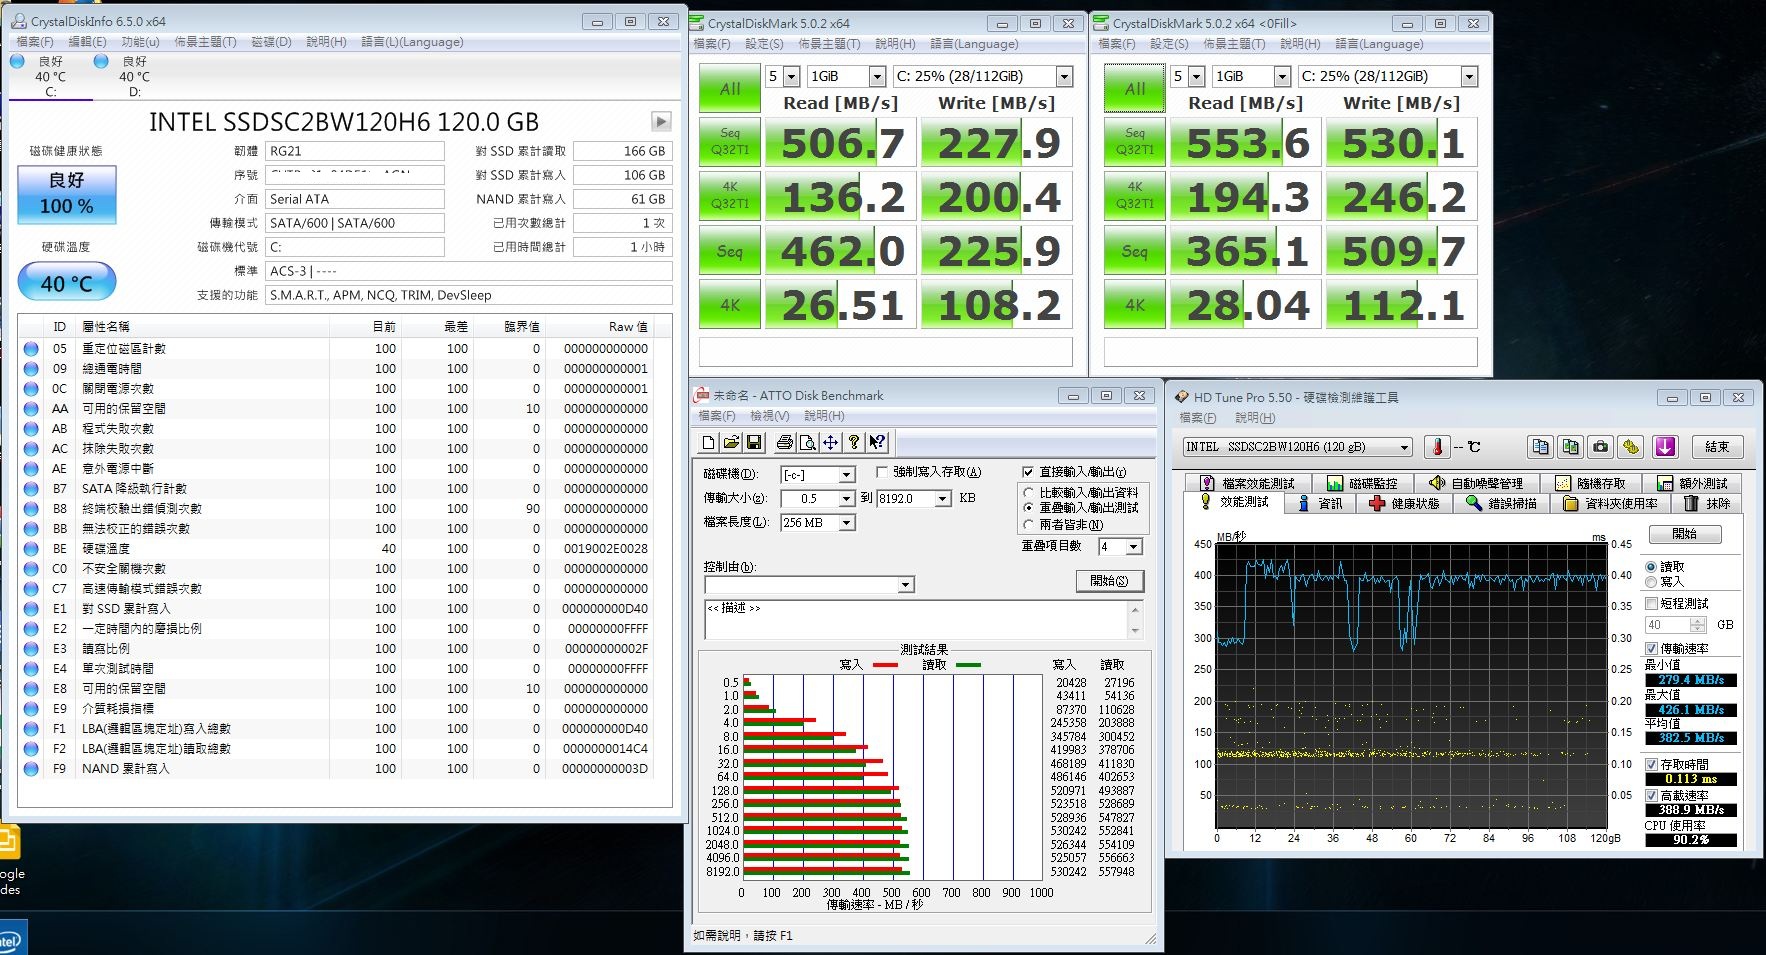Click Intel icon on Windows taskbar
This screenshot has height=955, width=1766.
click(x=12, y=938)
